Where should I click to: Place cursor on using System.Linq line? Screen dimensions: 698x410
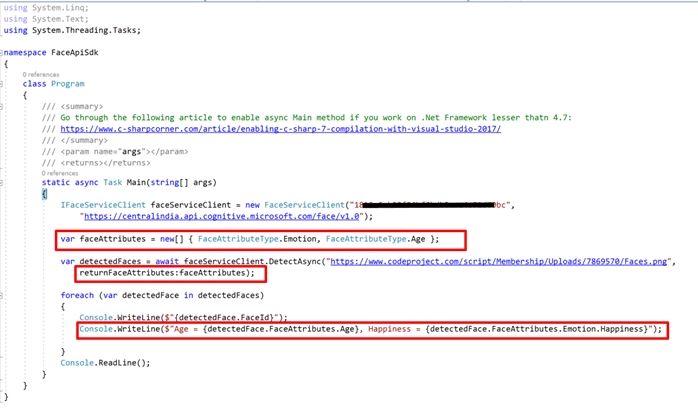coord(60,7)
